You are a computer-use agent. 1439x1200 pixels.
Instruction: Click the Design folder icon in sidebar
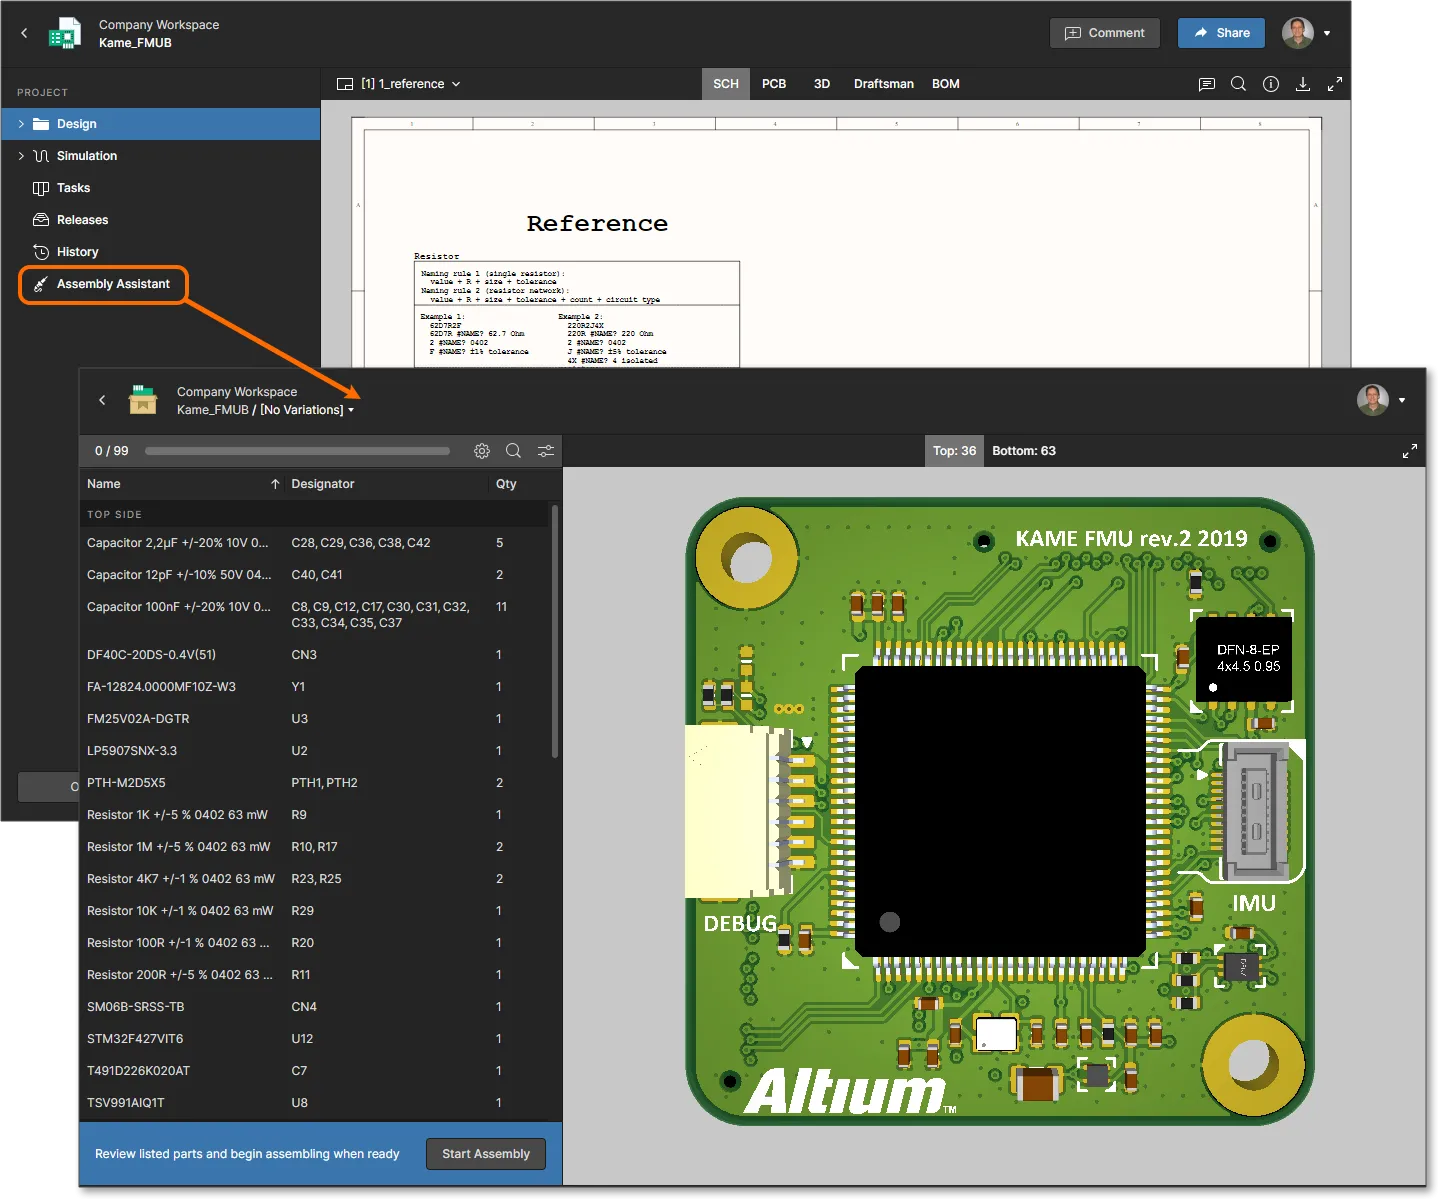point(41,124)
